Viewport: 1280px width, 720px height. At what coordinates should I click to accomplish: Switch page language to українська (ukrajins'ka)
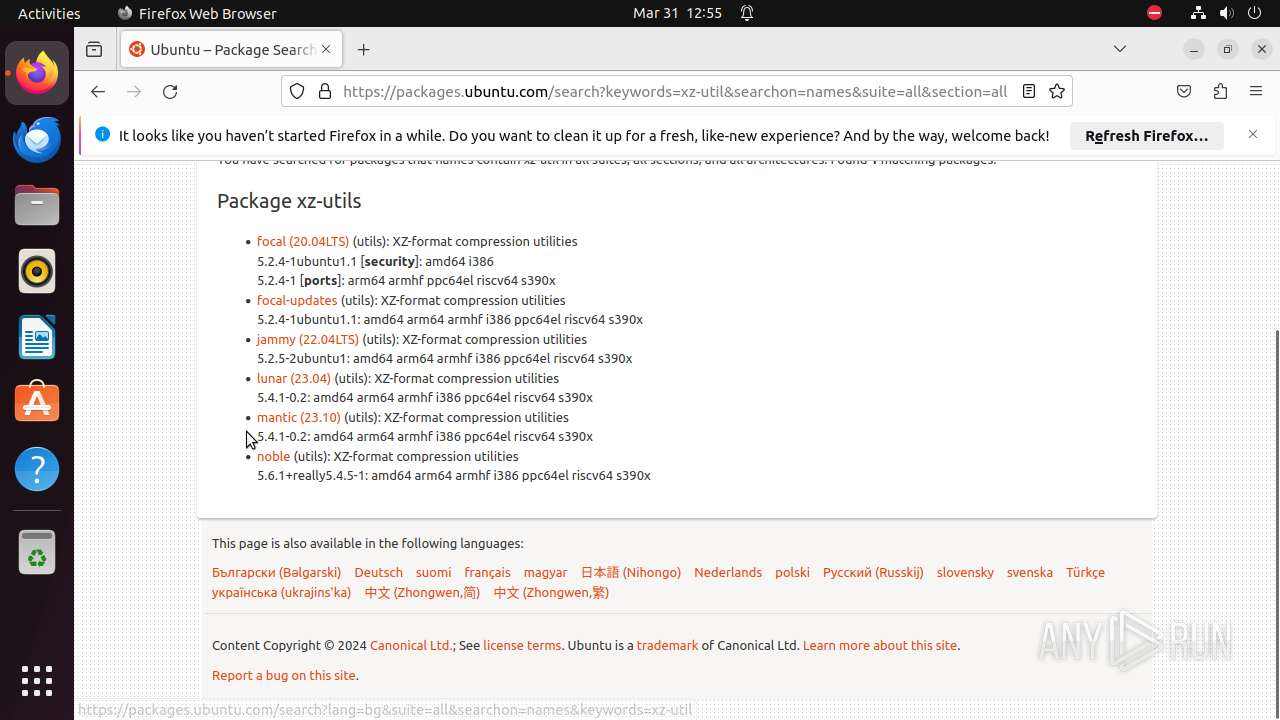click(282, 592)
